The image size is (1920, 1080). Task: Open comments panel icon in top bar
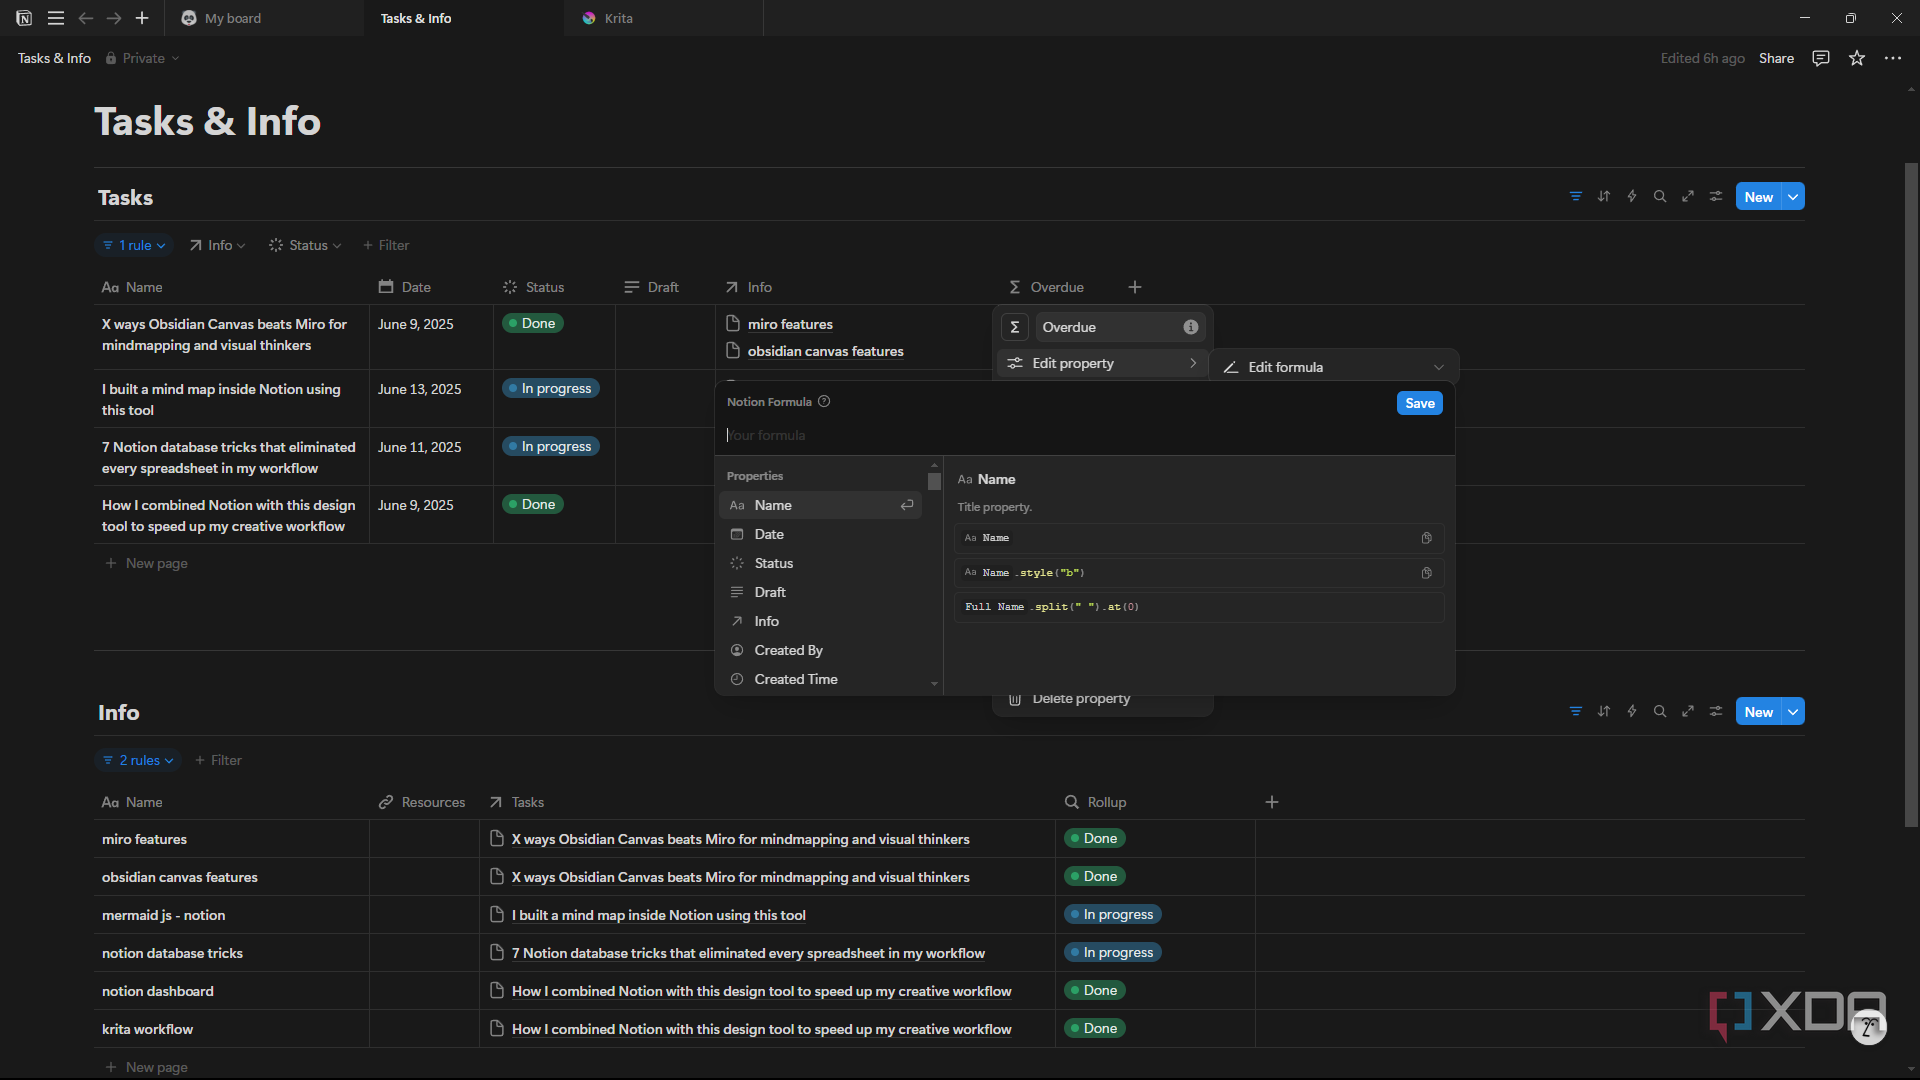[1821, 58]
